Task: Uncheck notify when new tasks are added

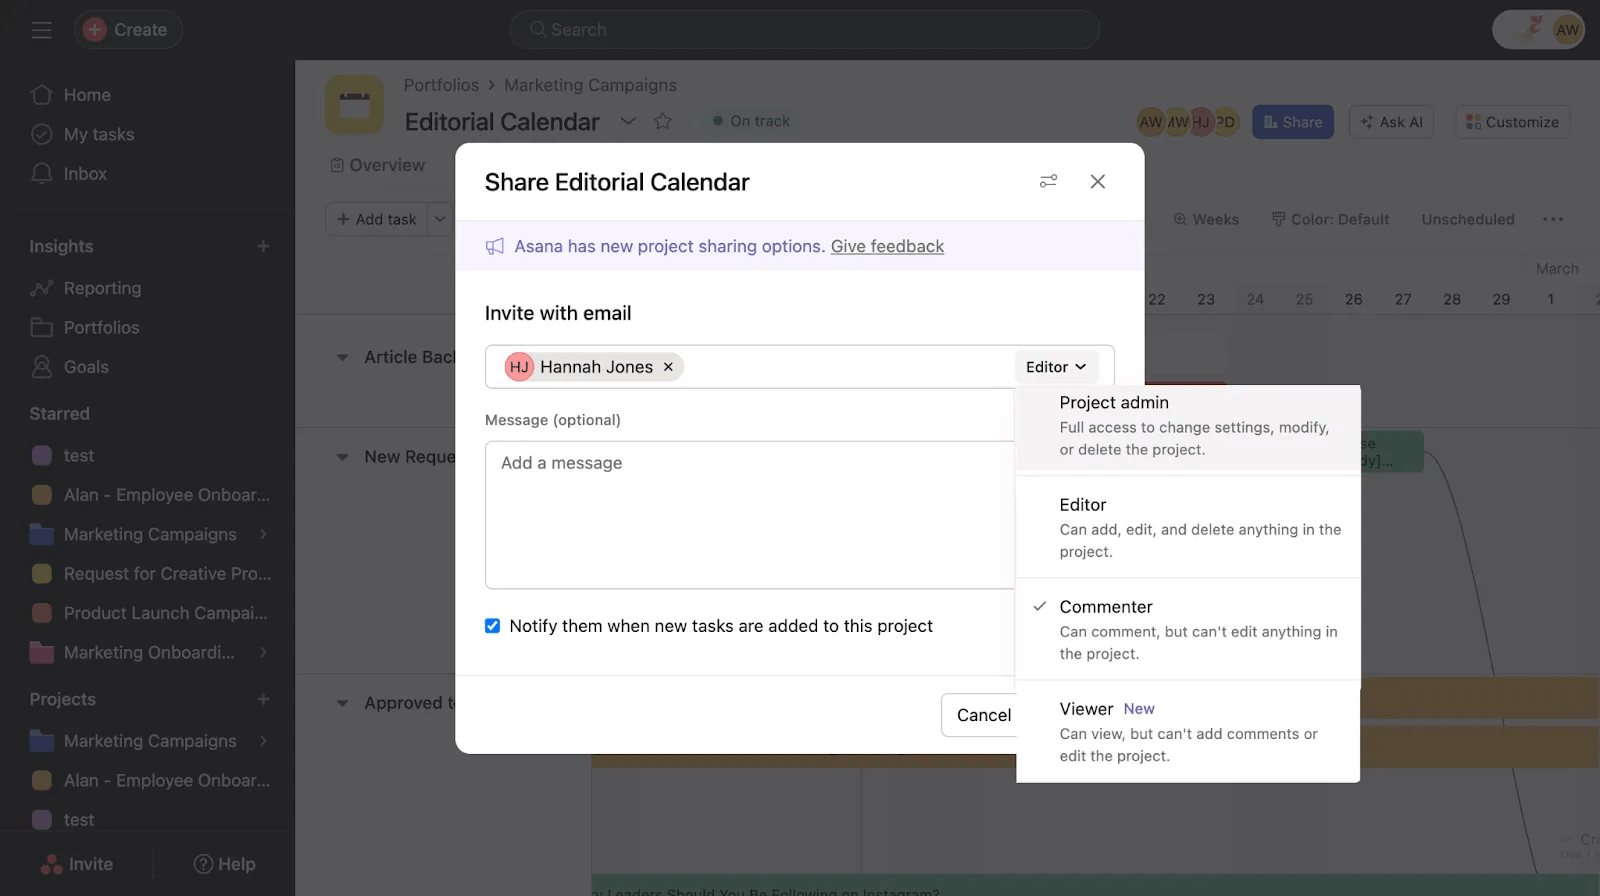Action: tap(492, 626)
